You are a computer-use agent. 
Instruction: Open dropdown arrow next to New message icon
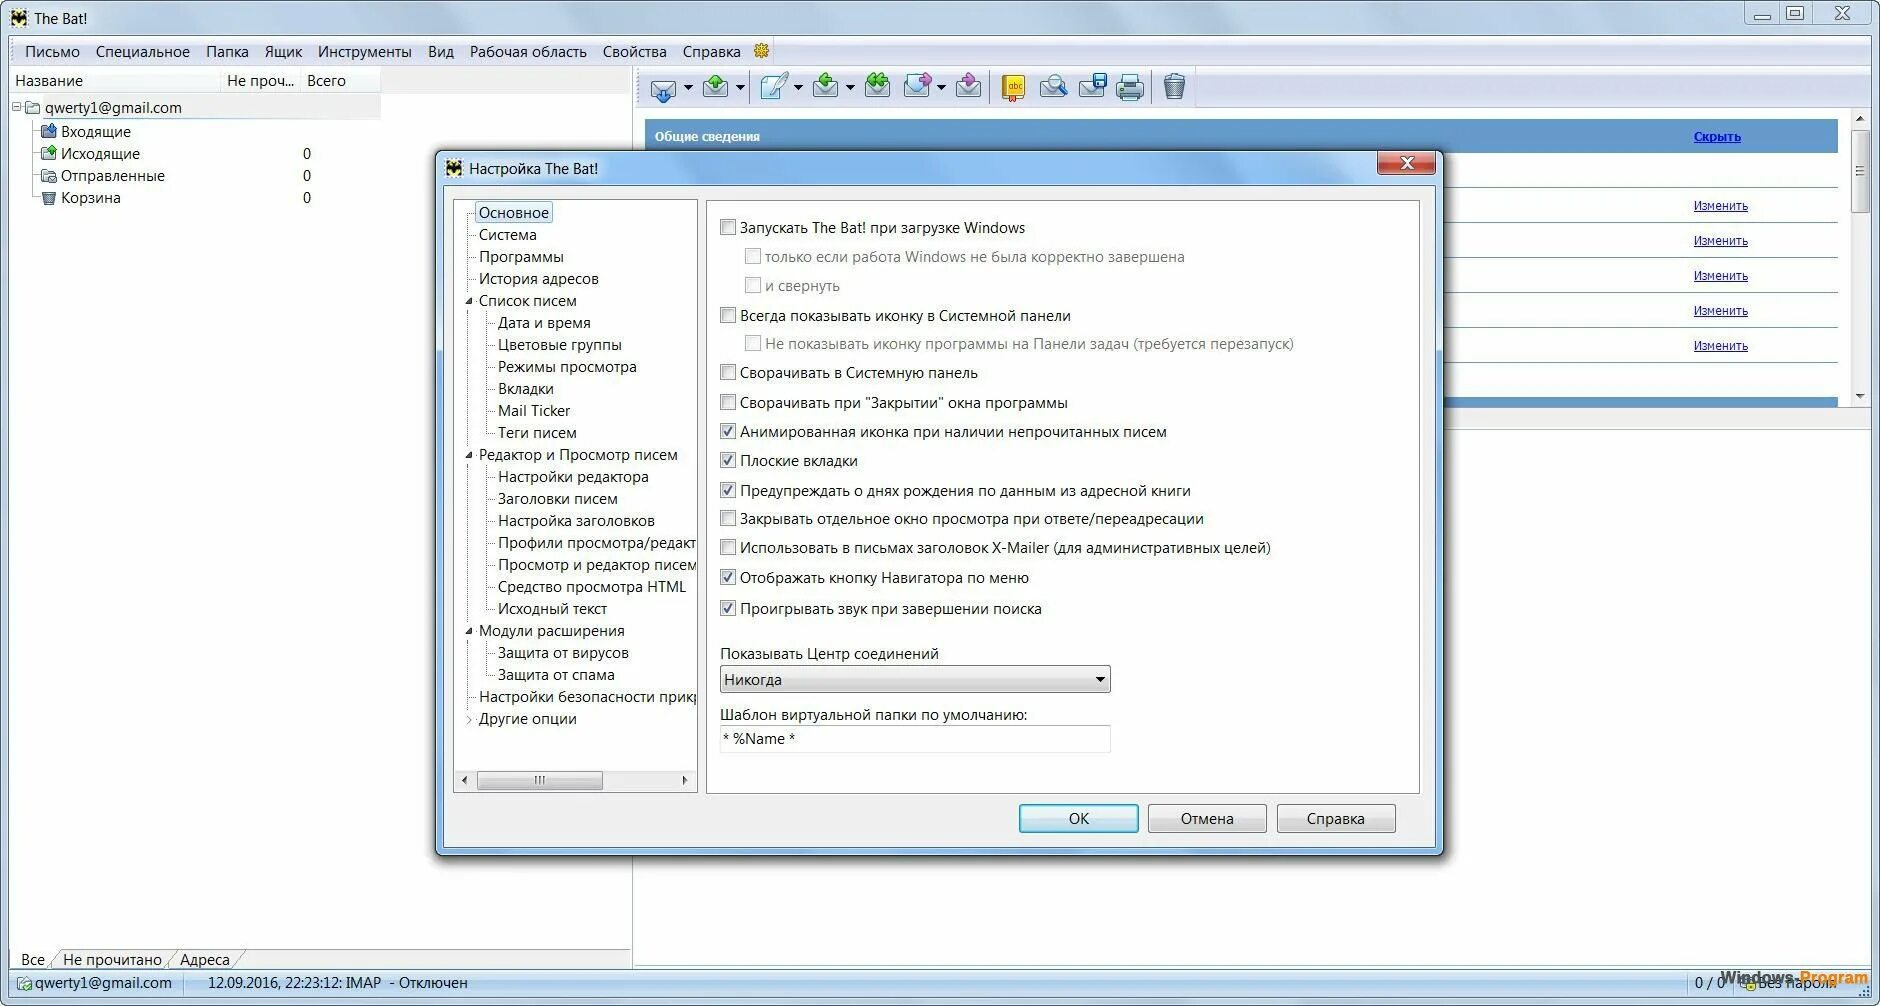point(798,88)
